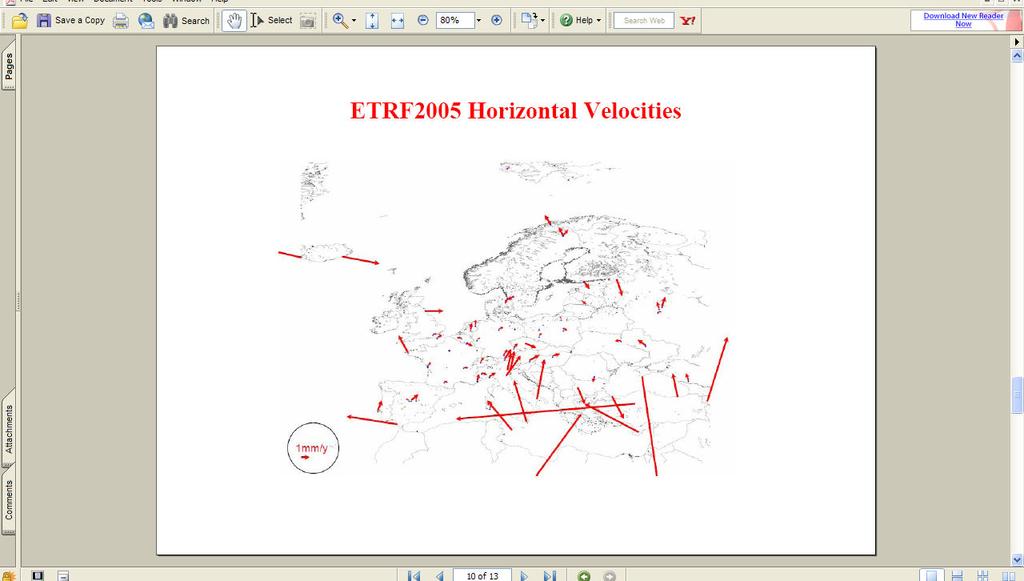Click the Fit Width icon
Viewport: 1024px width, 581px height.
tap(397, 21)
